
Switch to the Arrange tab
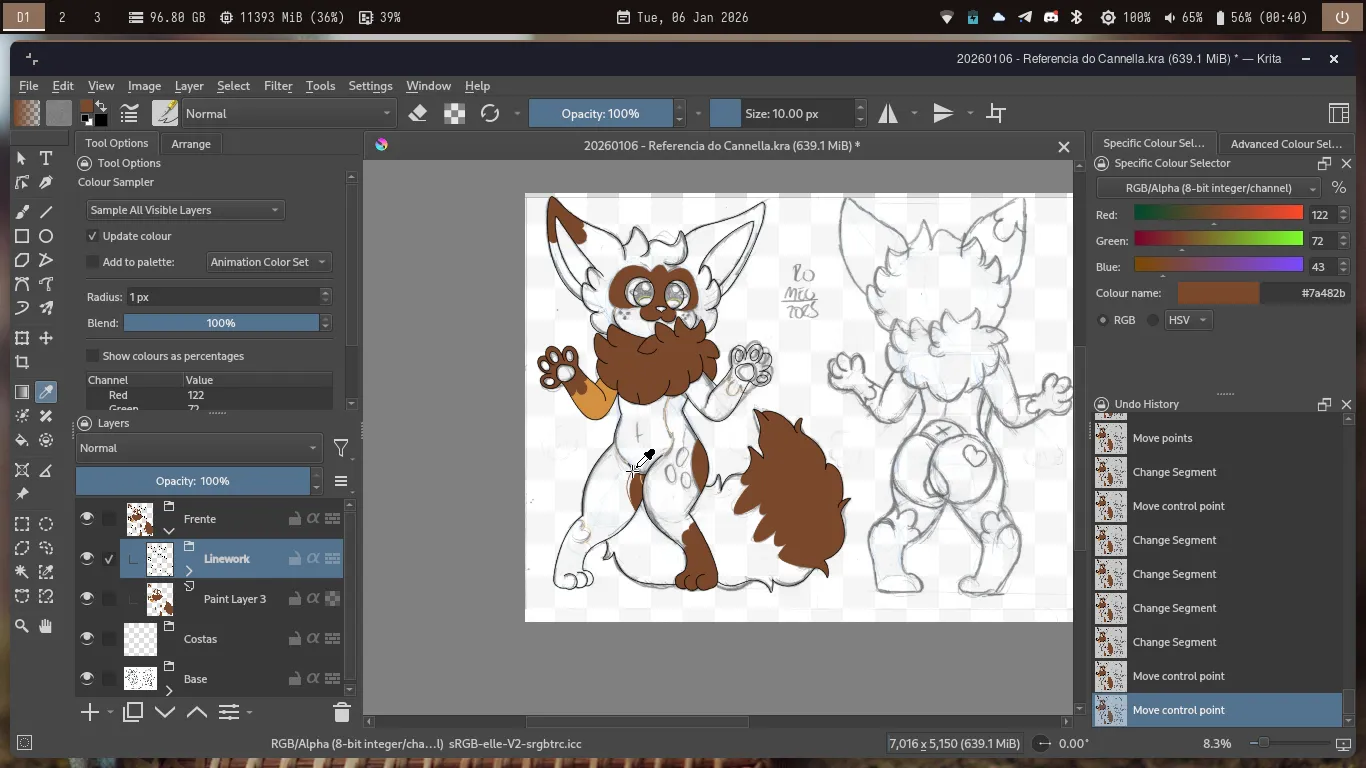(x=191, y=144)
